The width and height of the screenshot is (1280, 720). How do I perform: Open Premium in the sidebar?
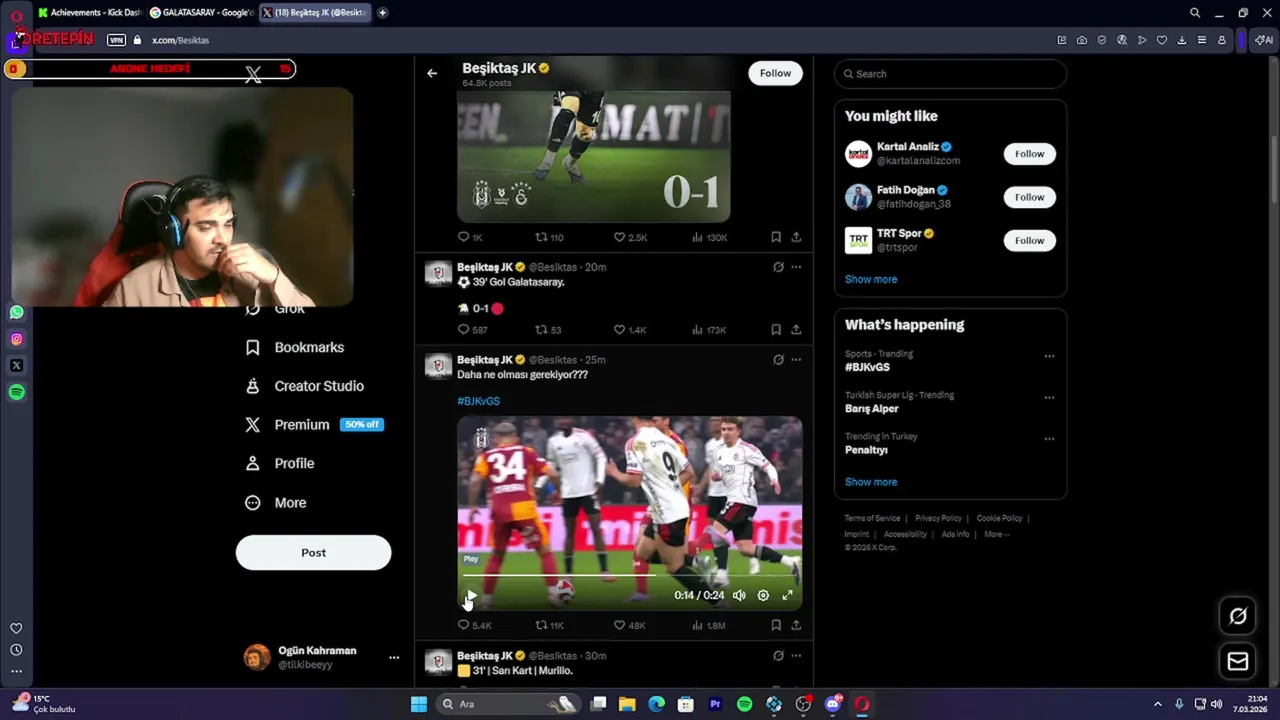[314, 425]
